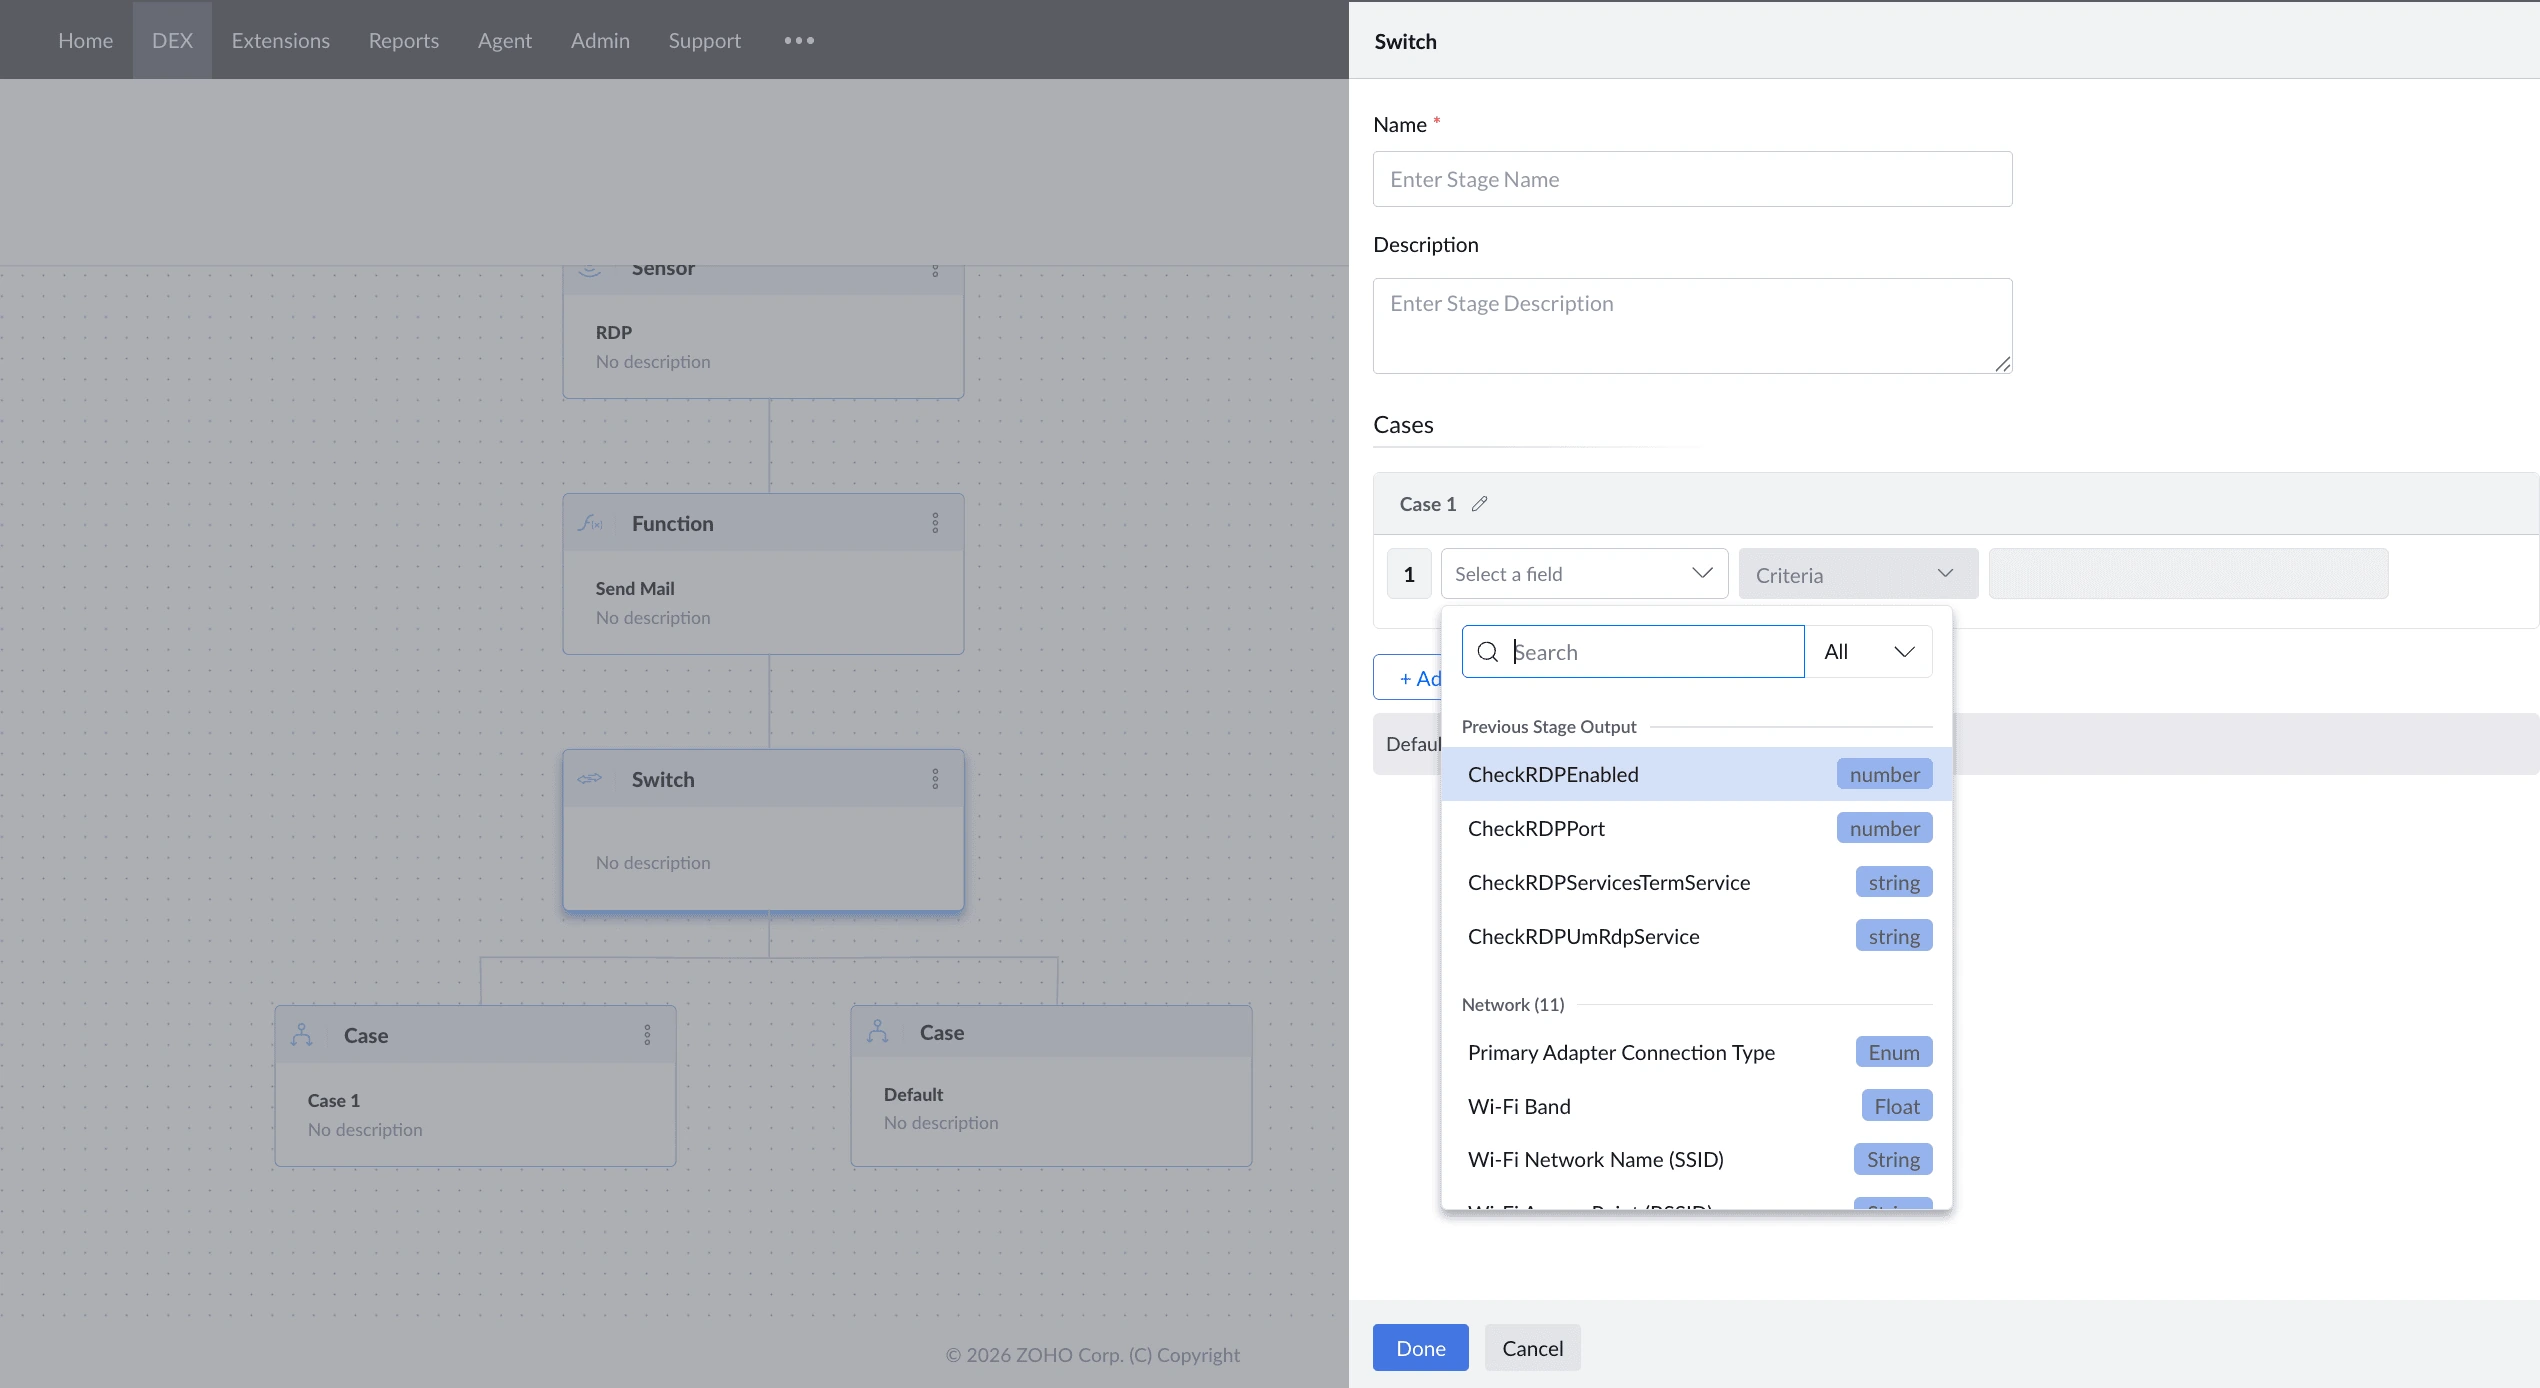The height and width of the screenshot is (1388, 2540).
Task: Select the CheckRDPEnabled field
Action: pos(1696,774)
